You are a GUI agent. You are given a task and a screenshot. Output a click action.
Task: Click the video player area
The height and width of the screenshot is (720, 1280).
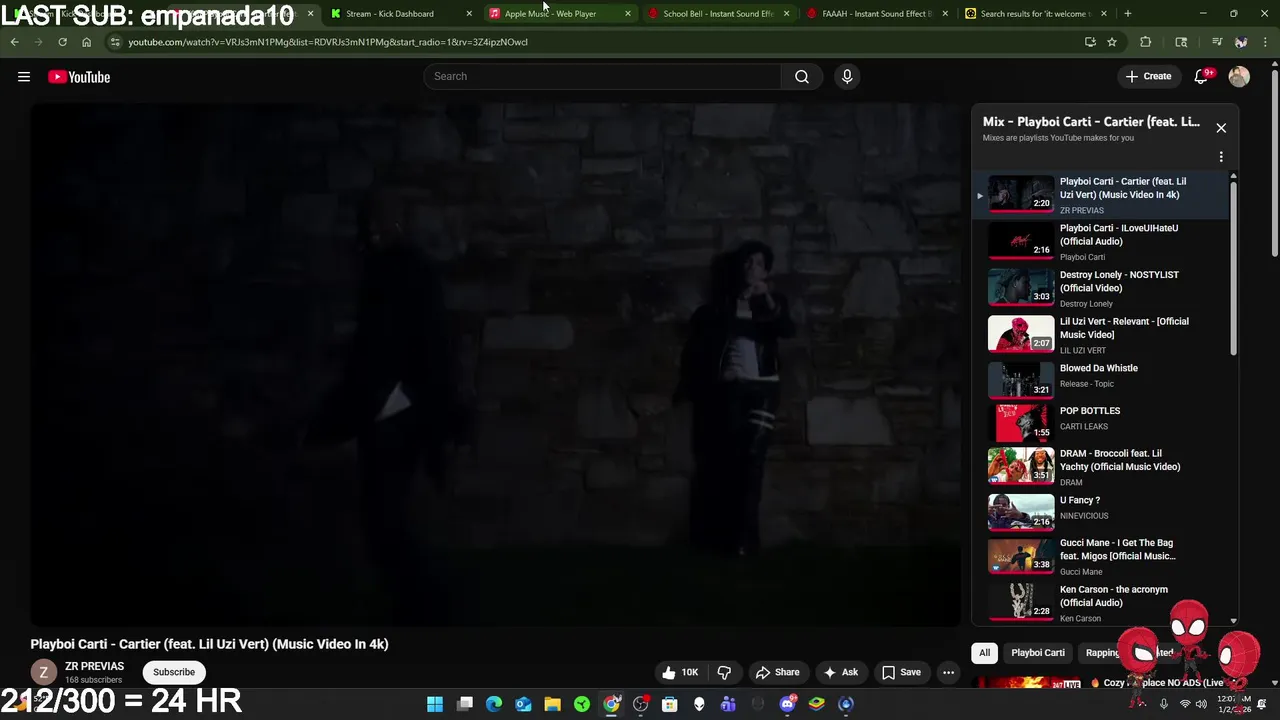coord(495,365)
